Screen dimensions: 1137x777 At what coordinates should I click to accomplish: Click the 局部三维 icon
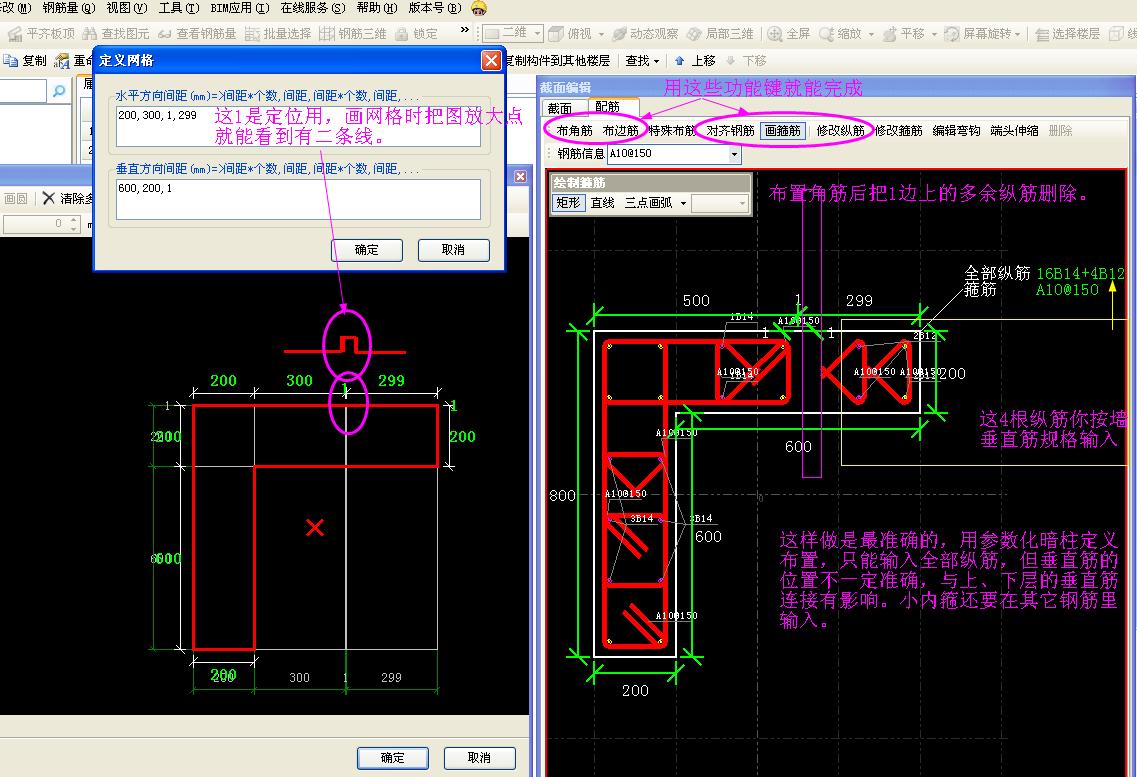(x=694, y=33)
